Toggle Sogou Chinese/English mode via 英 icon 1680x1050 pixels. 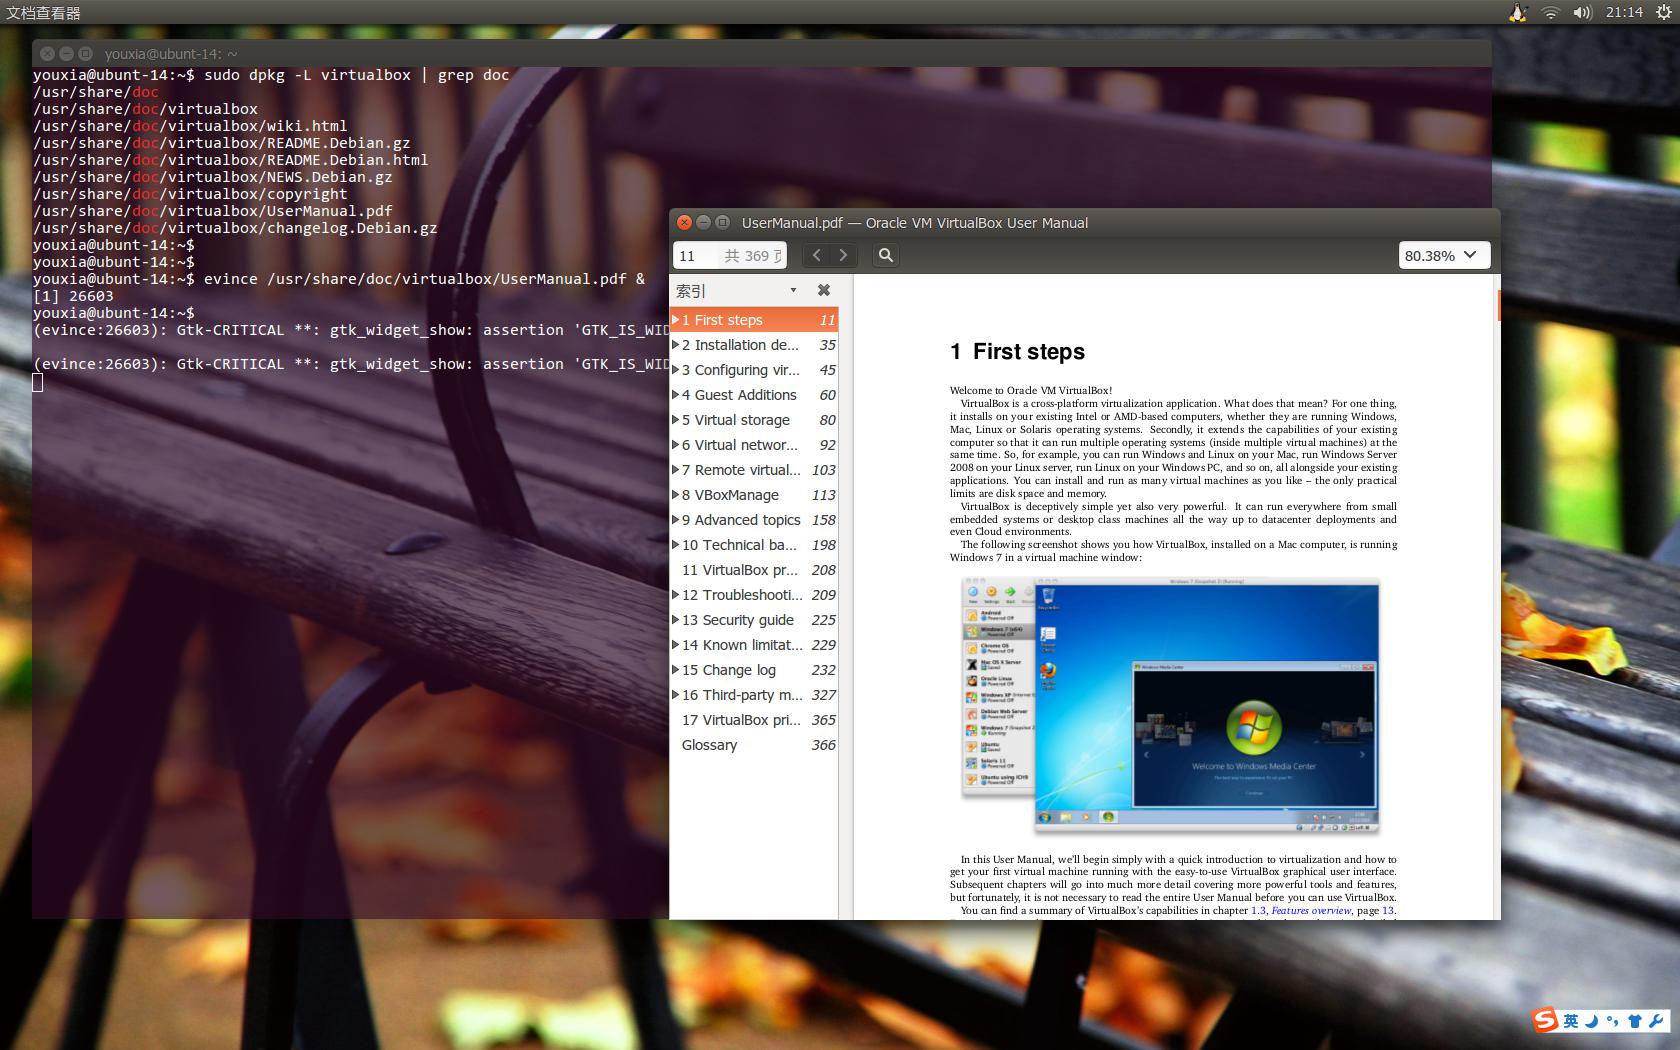[1570, 1020]
